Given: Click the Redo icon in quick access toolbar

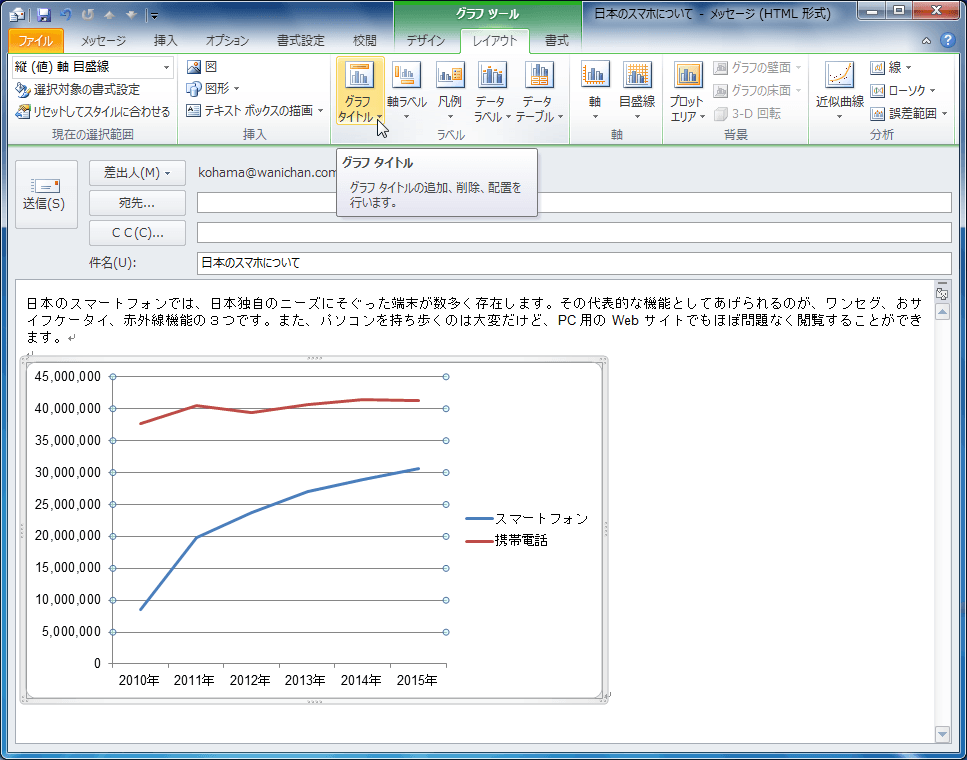Looking at the screenshot, I should [x=88, y=15].
